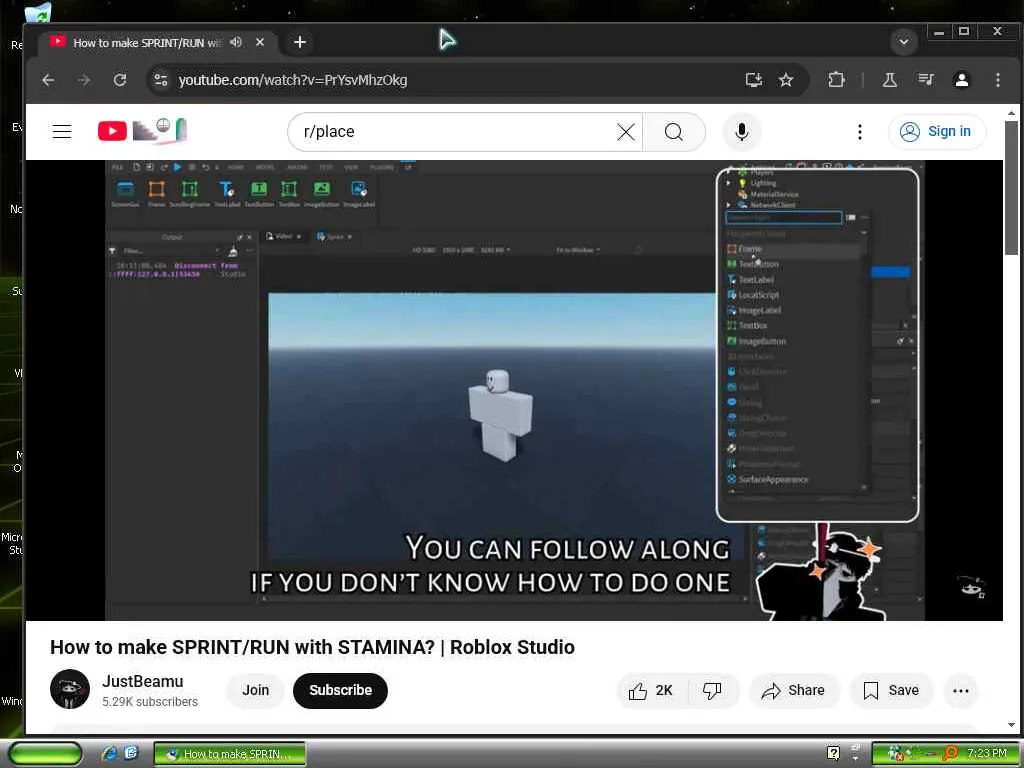Click the browser forward arrow
The width and height of the screenshot is (1024, 768).
[x=84, y=80]
